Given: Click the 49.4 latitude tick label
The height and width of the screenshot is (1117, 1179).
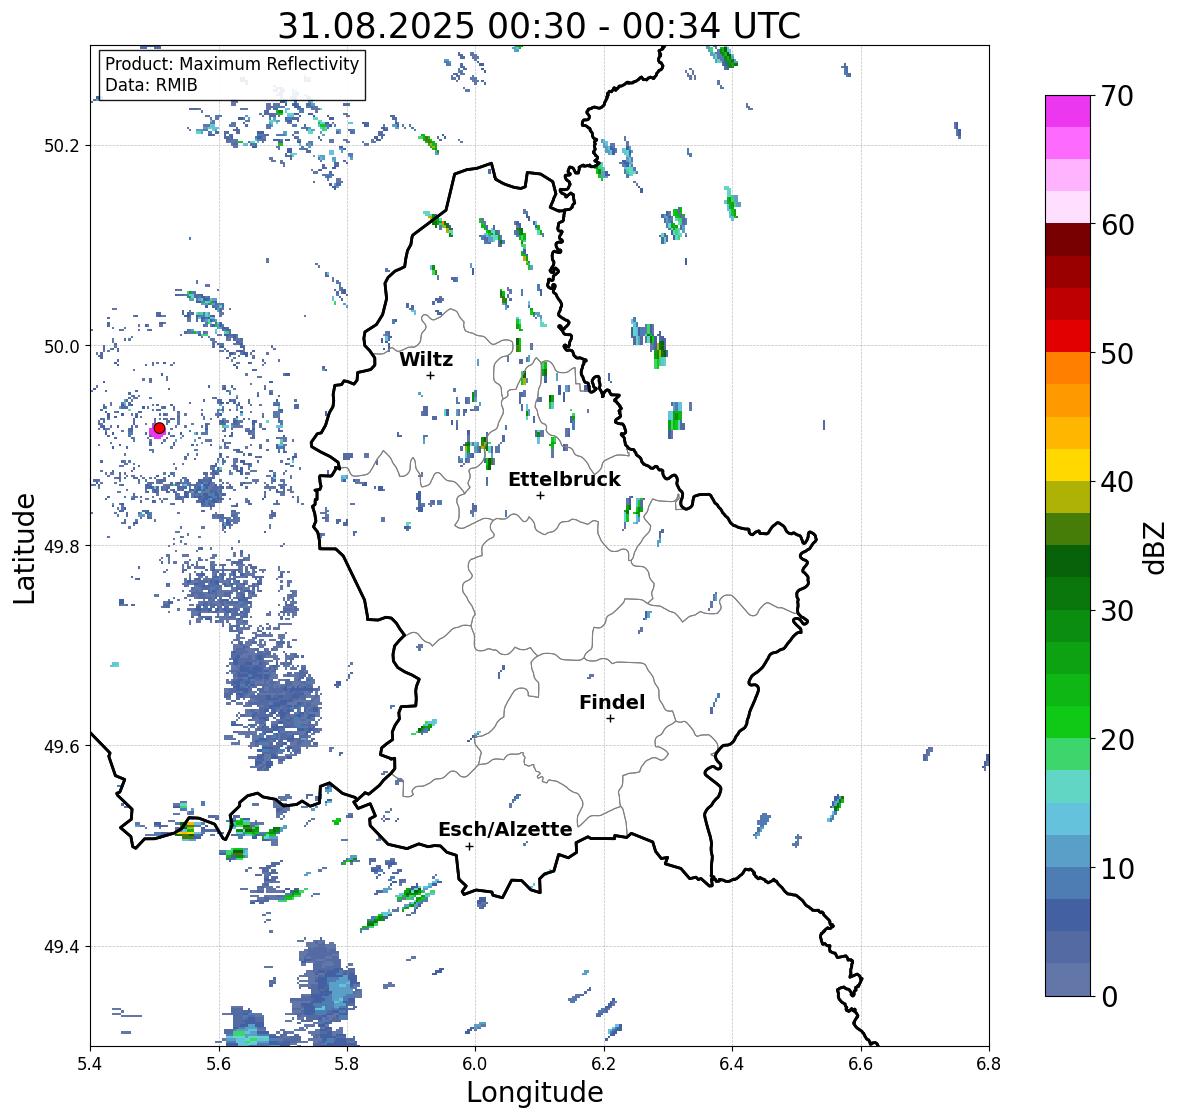Looking at the screenshot, I should coord(62,947).
